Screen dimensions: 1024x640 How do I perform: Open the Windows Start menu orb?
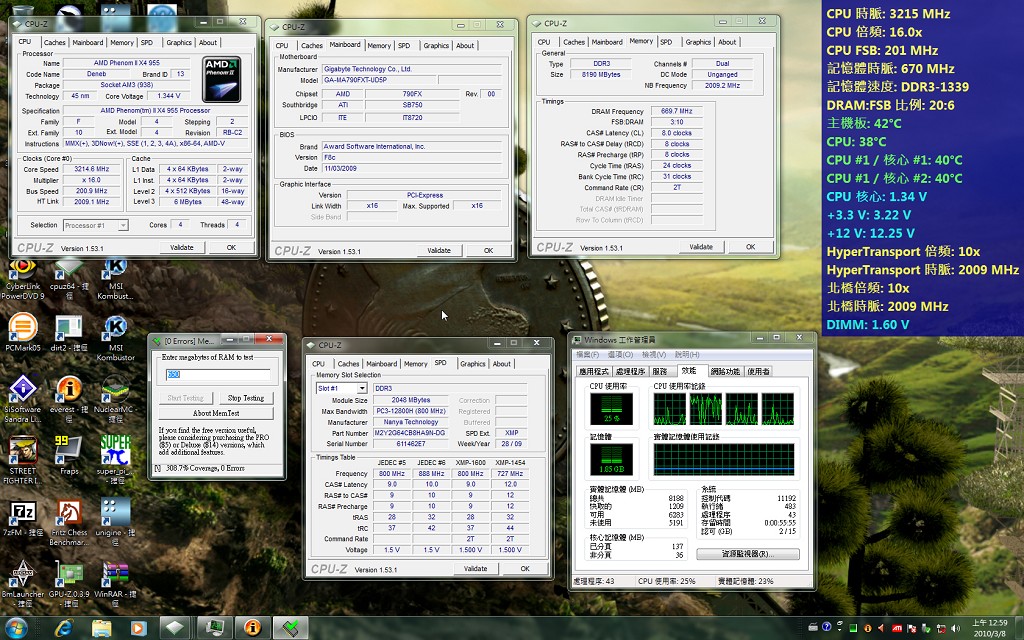click(x=16, y=628)
